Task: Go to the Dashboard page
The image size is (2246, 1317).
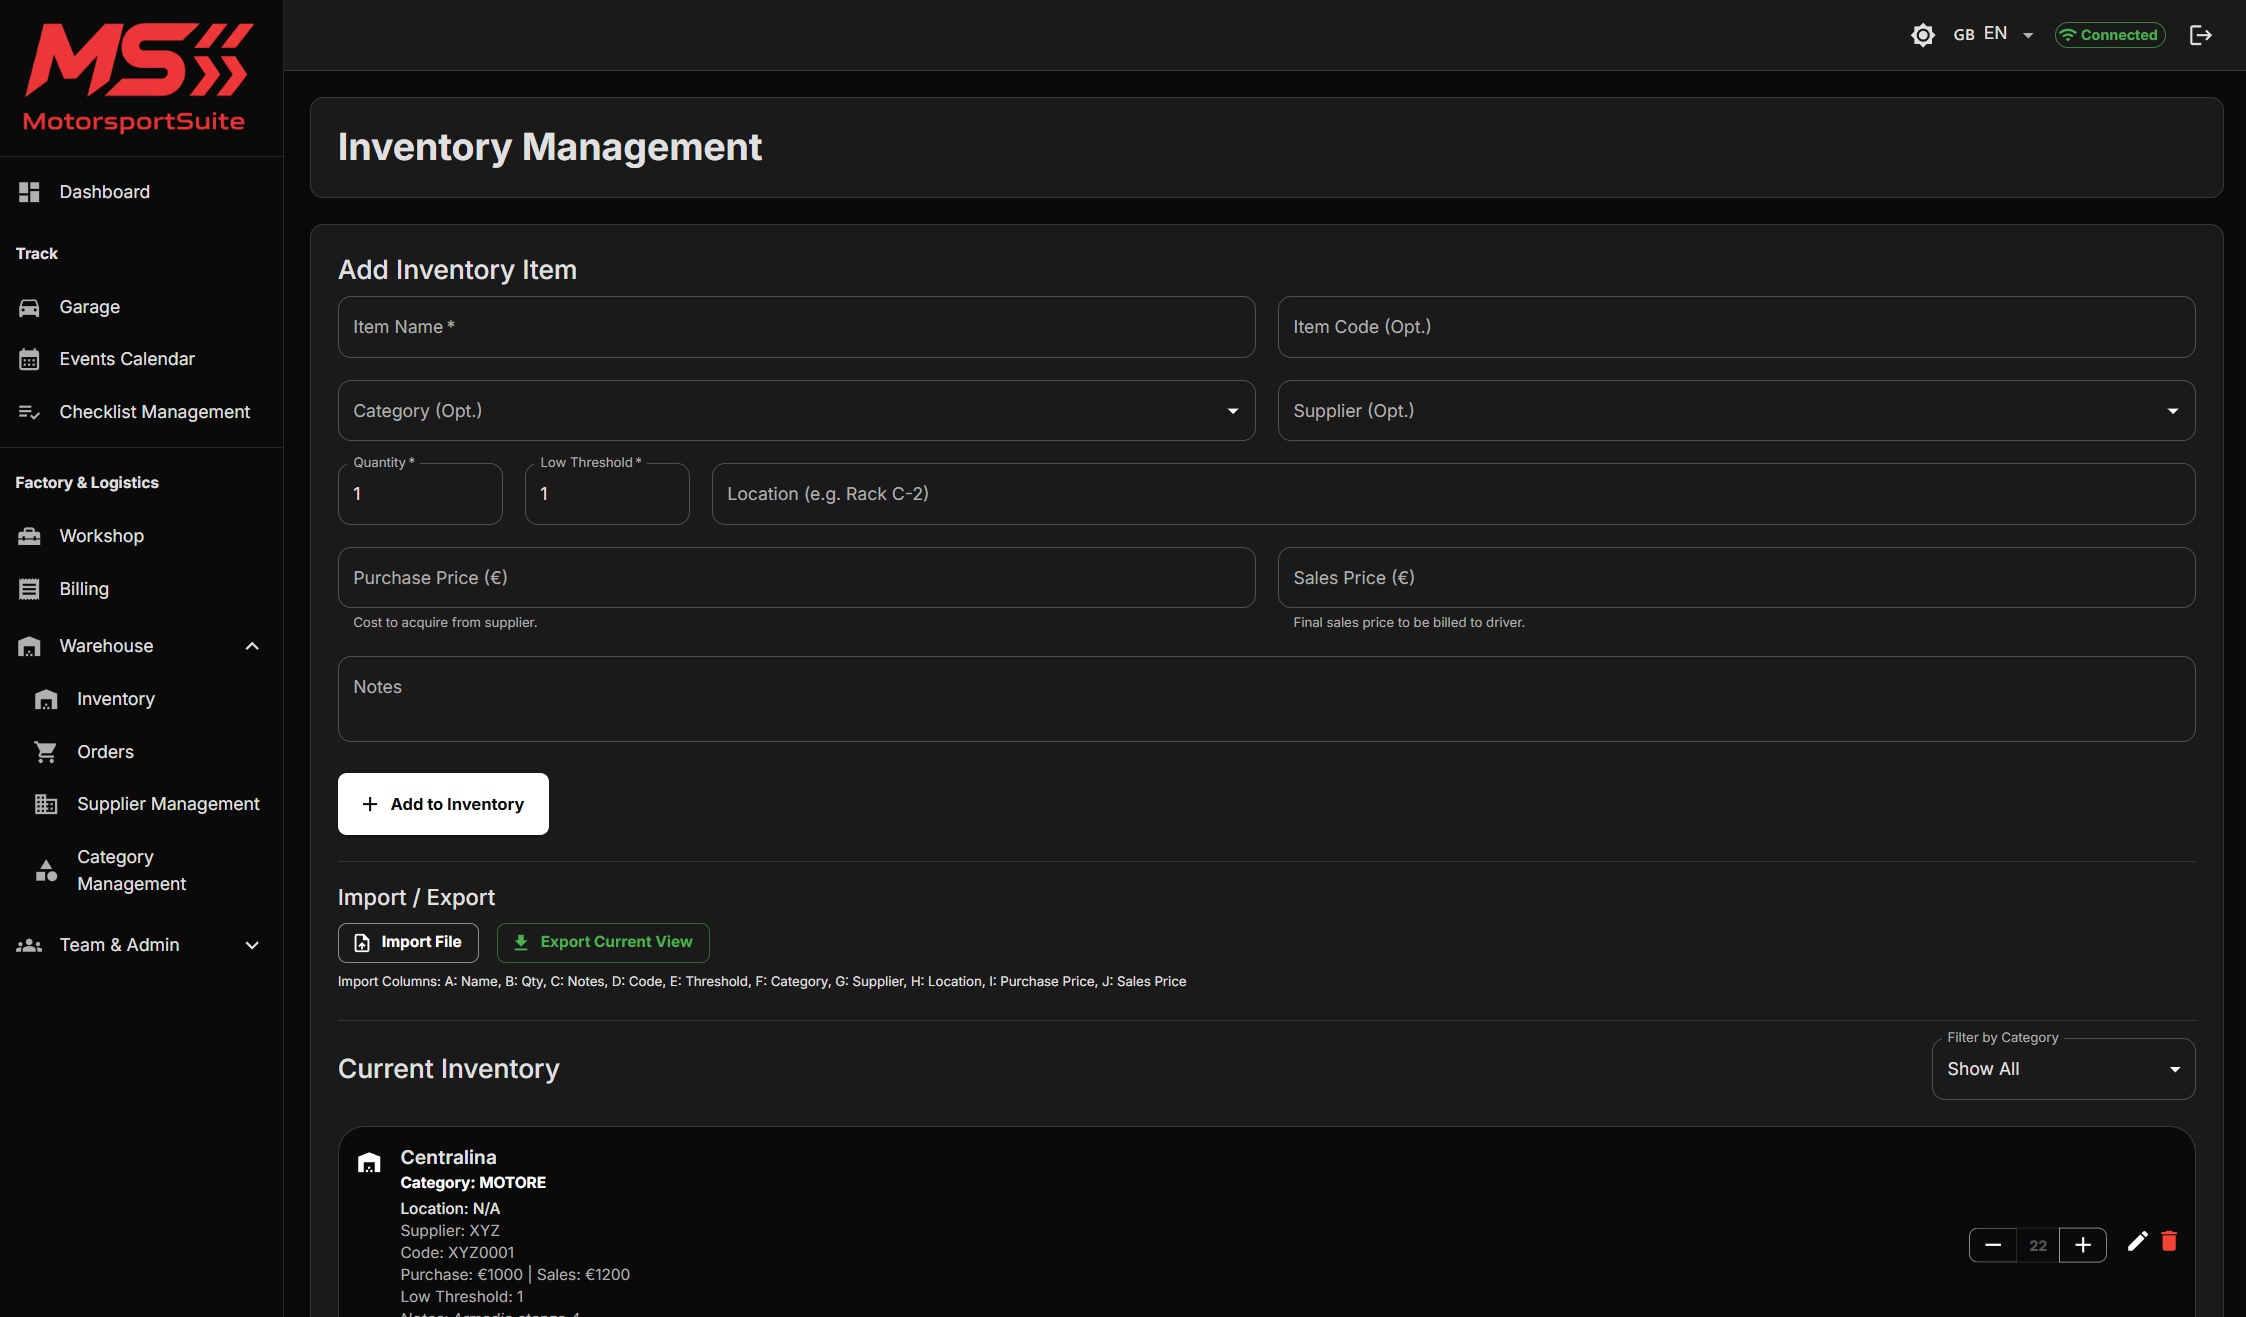Action: pos(104,192)
